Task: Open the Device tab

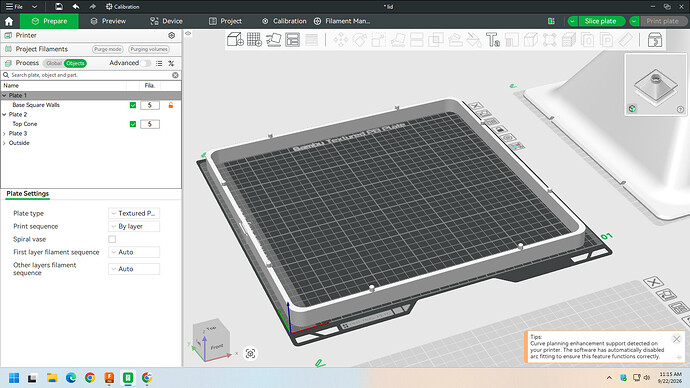Action: click(166, 21)
